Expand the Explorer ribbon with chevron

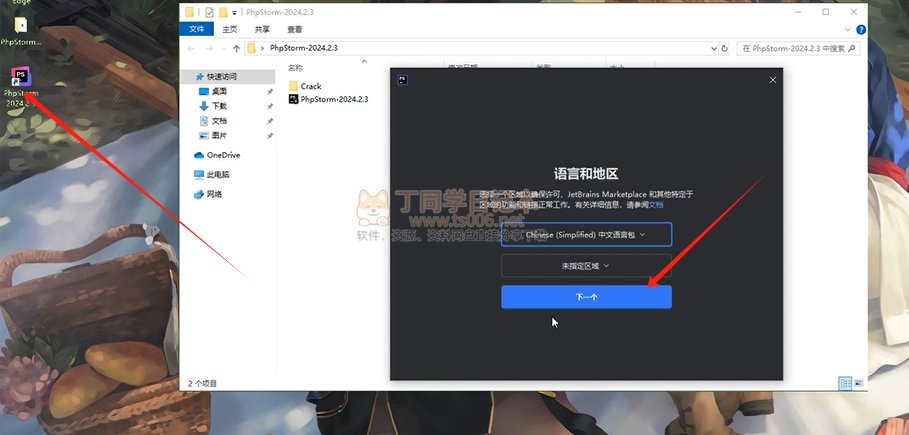[849, 29]
